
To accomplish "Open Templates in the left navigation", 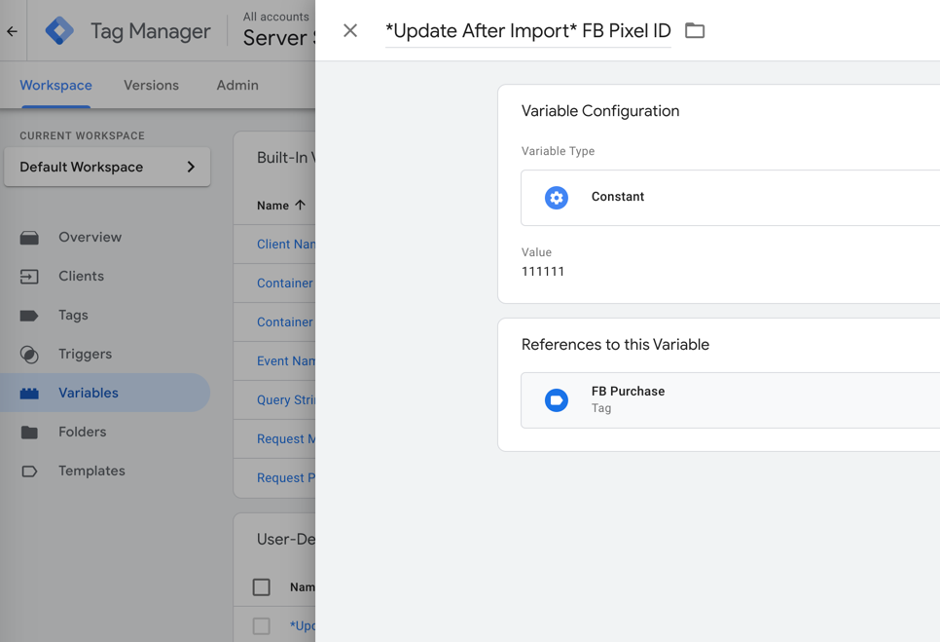I will [x=91, y=471].
